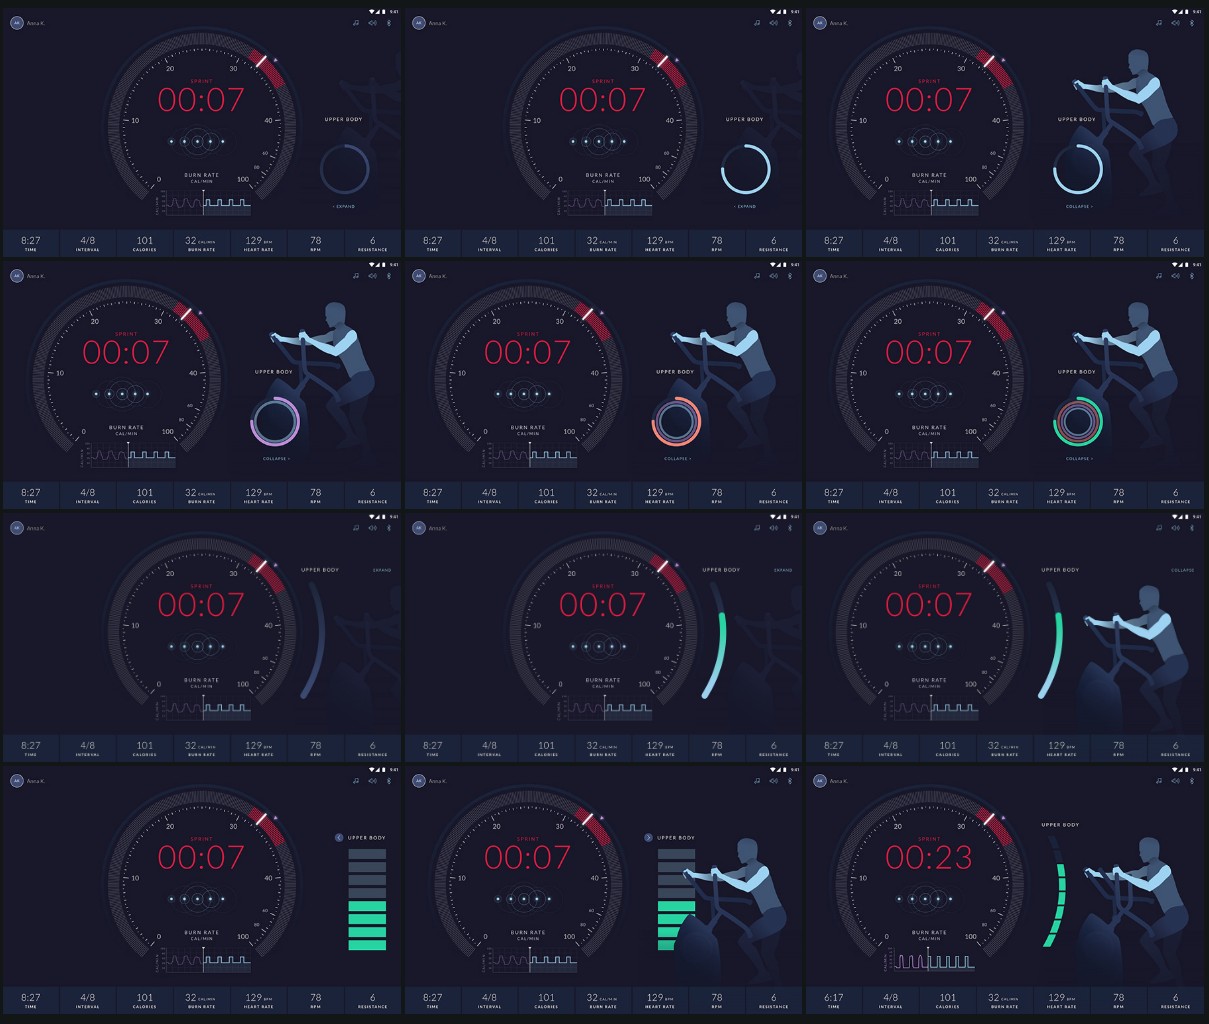Screen dimensions: 1209x1024
Task: Select the Bluetooth icon
Action: (x=388, y=22)
